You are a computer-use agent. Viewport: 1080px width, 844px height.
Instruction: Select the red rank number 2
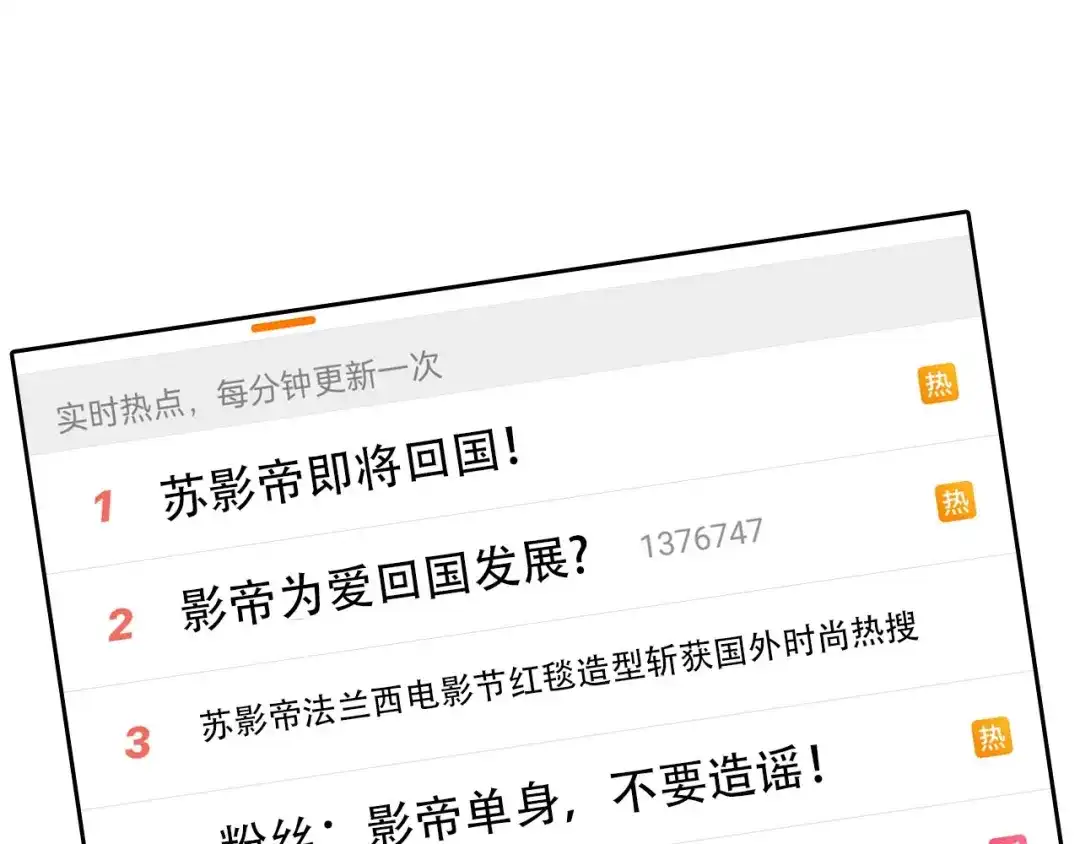click(121, 625)
